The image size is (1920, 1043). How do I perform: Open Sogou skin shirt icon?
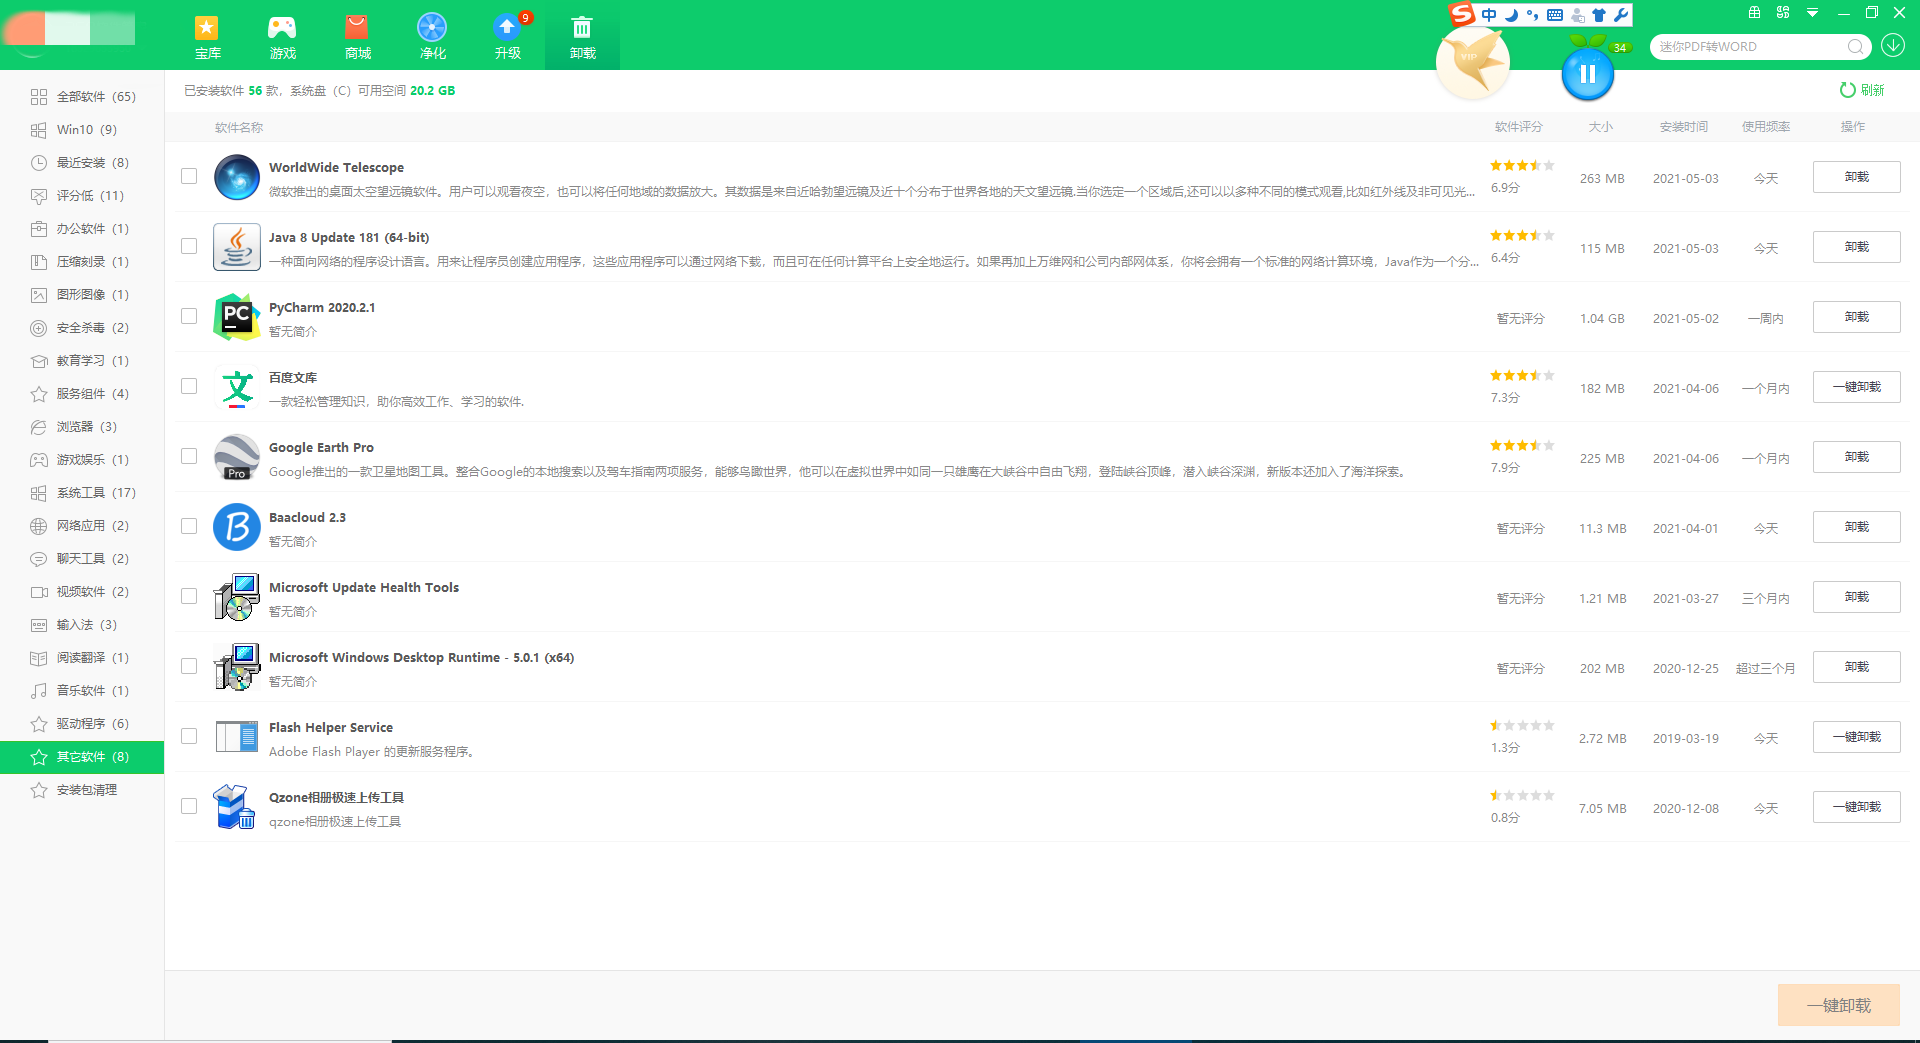click(1599, 15)
